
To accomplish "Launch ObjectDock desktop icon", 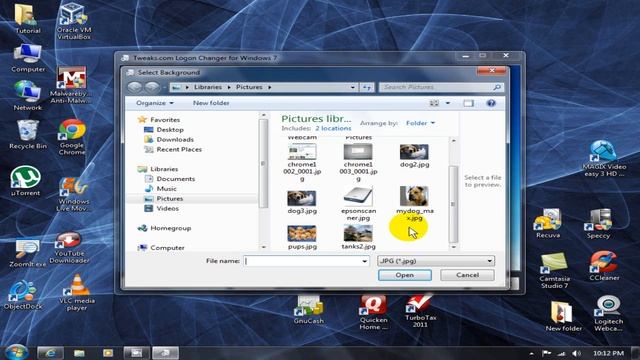I will [23, 295].
